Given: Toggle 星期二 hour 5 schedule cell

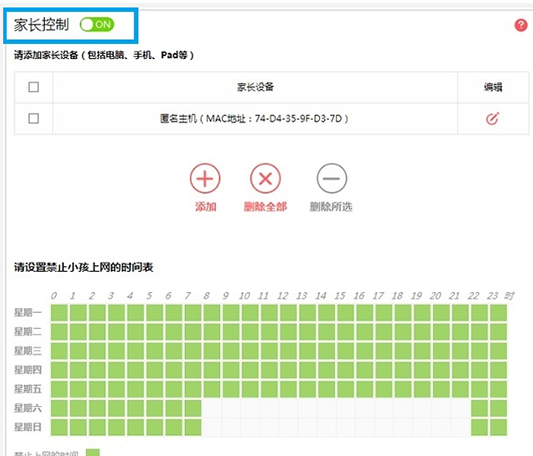Looking at the screenshot, I should (155, 332).
